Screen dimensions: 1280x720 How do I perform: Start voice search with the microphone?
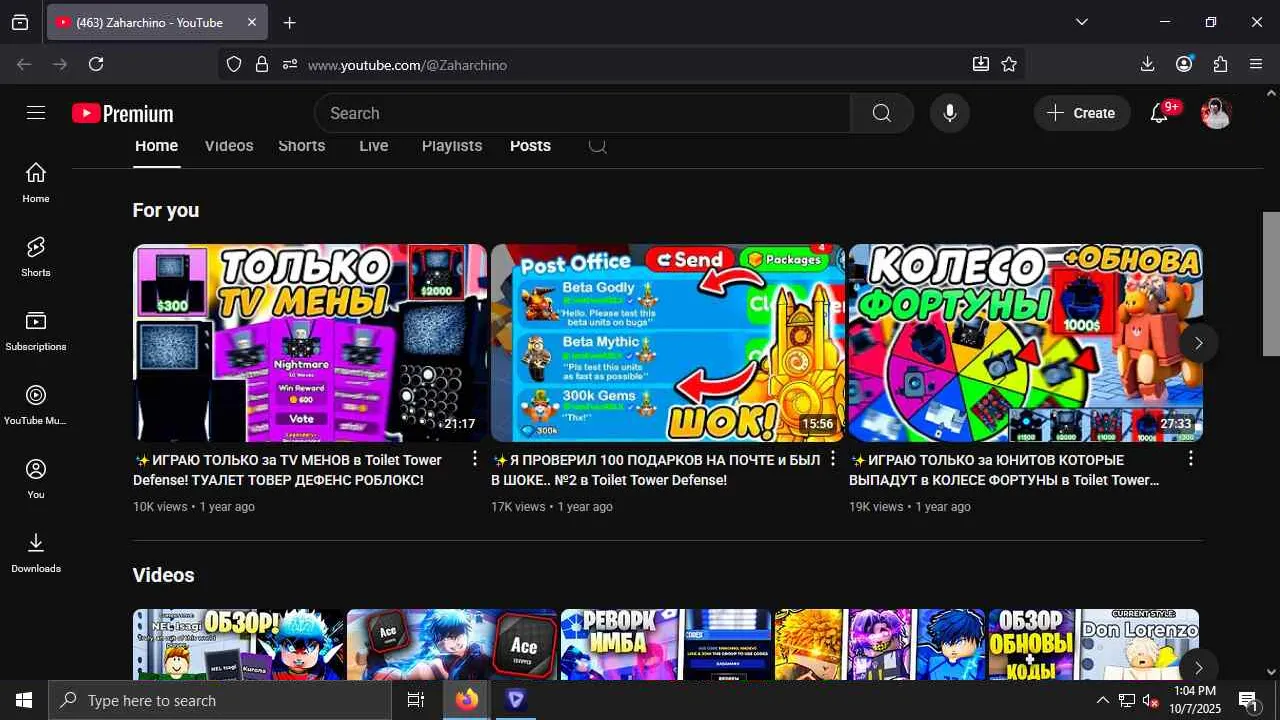950,113
